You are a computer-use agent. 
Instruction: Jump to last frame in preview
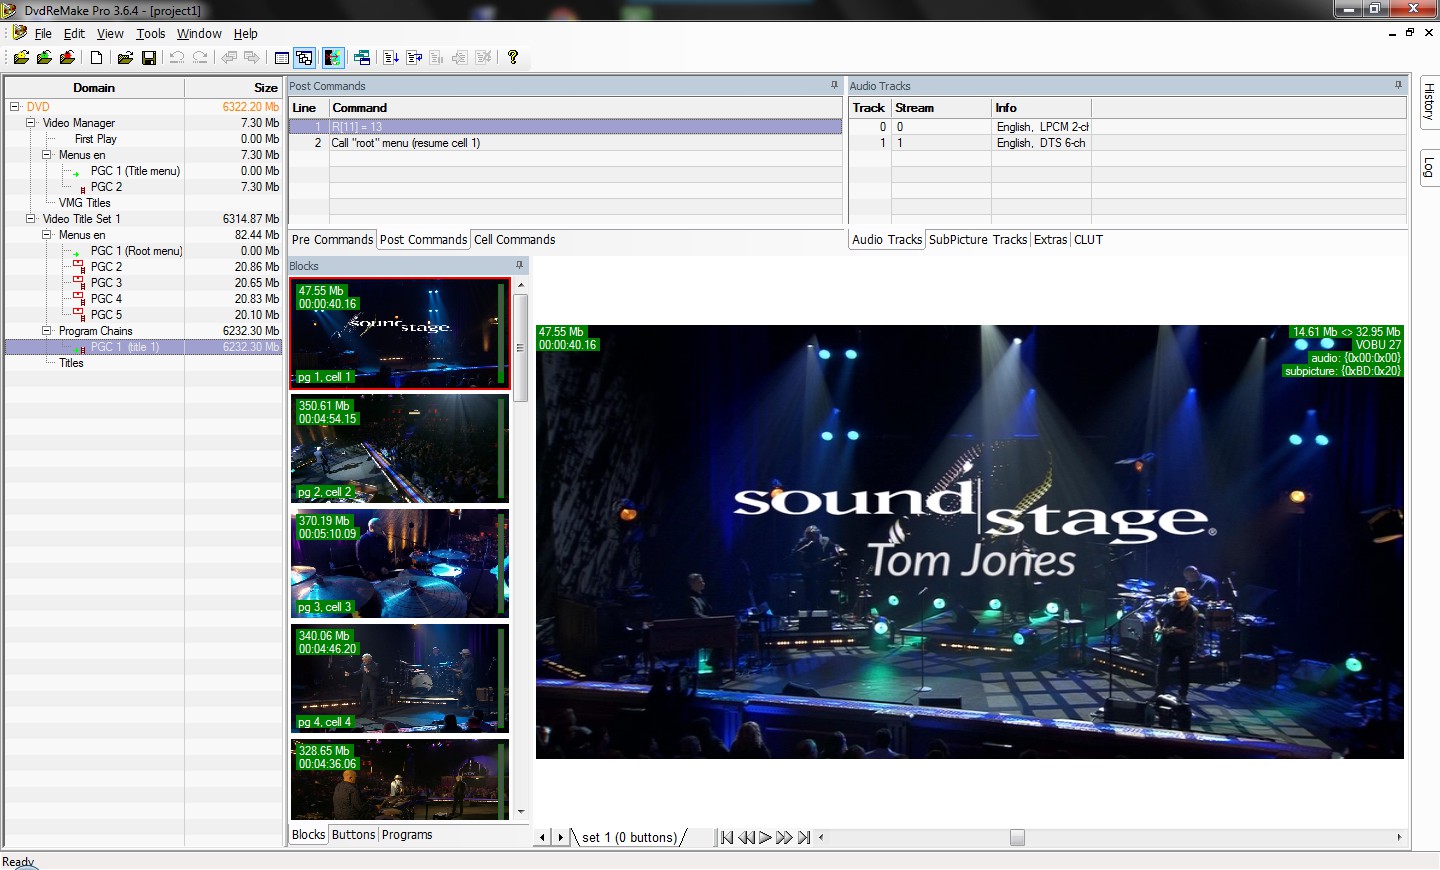(804, 838)
